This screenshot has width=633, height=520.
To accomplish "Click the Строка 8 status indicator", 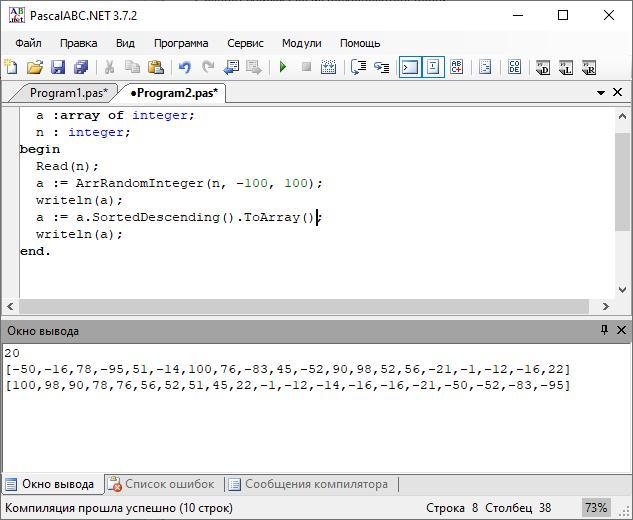I will click(x=452, y=508).
